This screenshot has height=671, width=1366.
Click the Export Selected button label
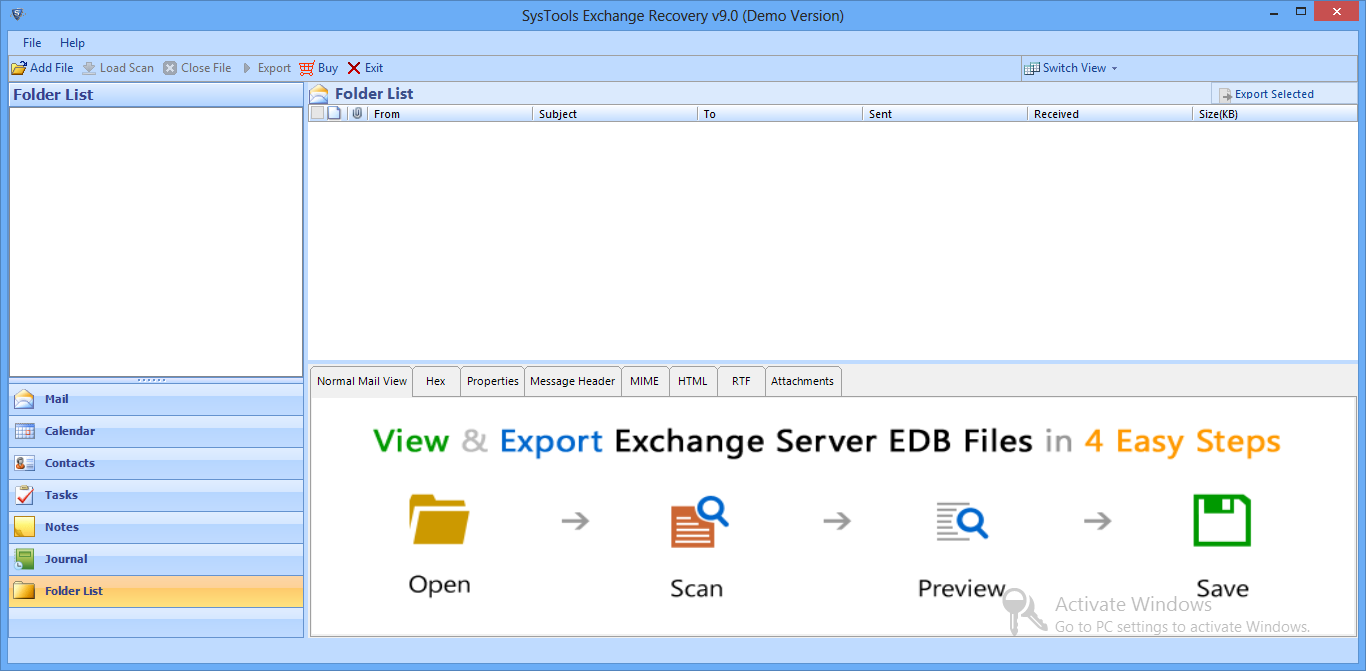click(1274, 94)
